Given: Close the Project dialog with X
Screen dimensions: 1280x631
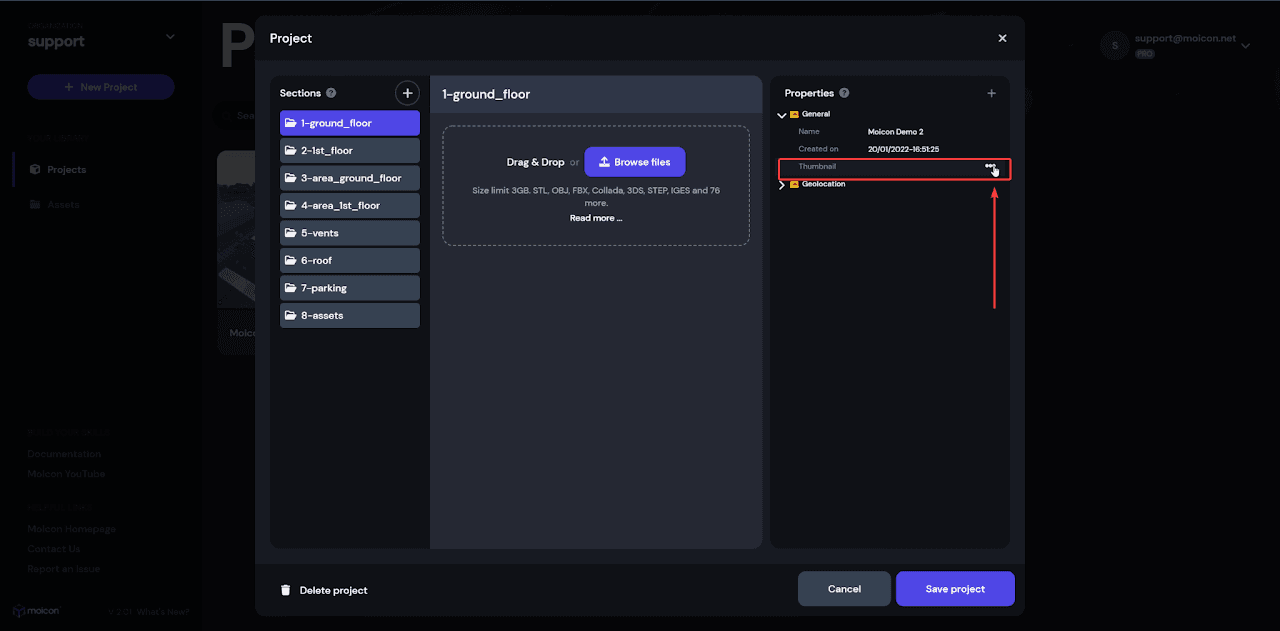Looking at the screenshot, I should pyautogui.click(x=1002, y=38).
